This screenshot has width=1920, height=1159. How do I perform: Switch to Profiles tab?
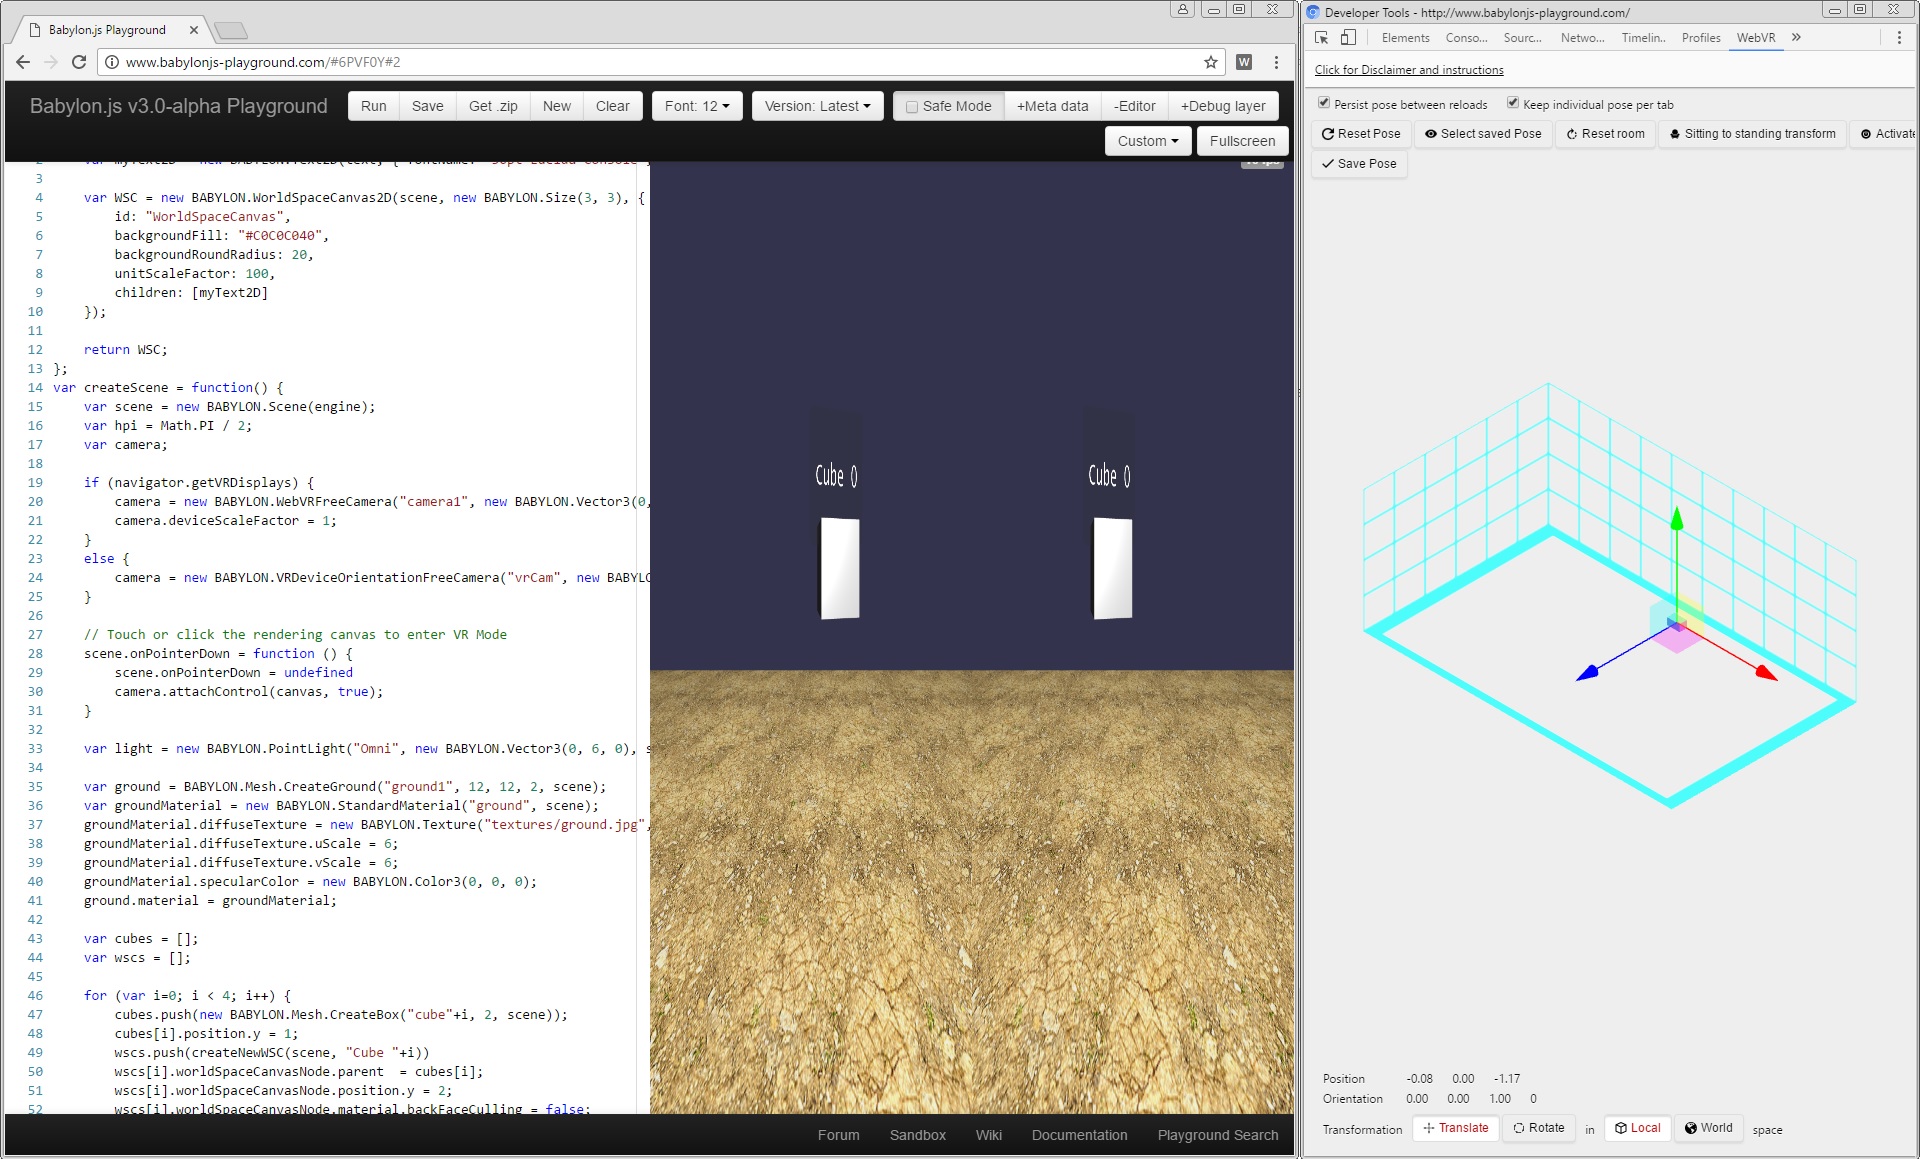click(x=1701, y=38)
